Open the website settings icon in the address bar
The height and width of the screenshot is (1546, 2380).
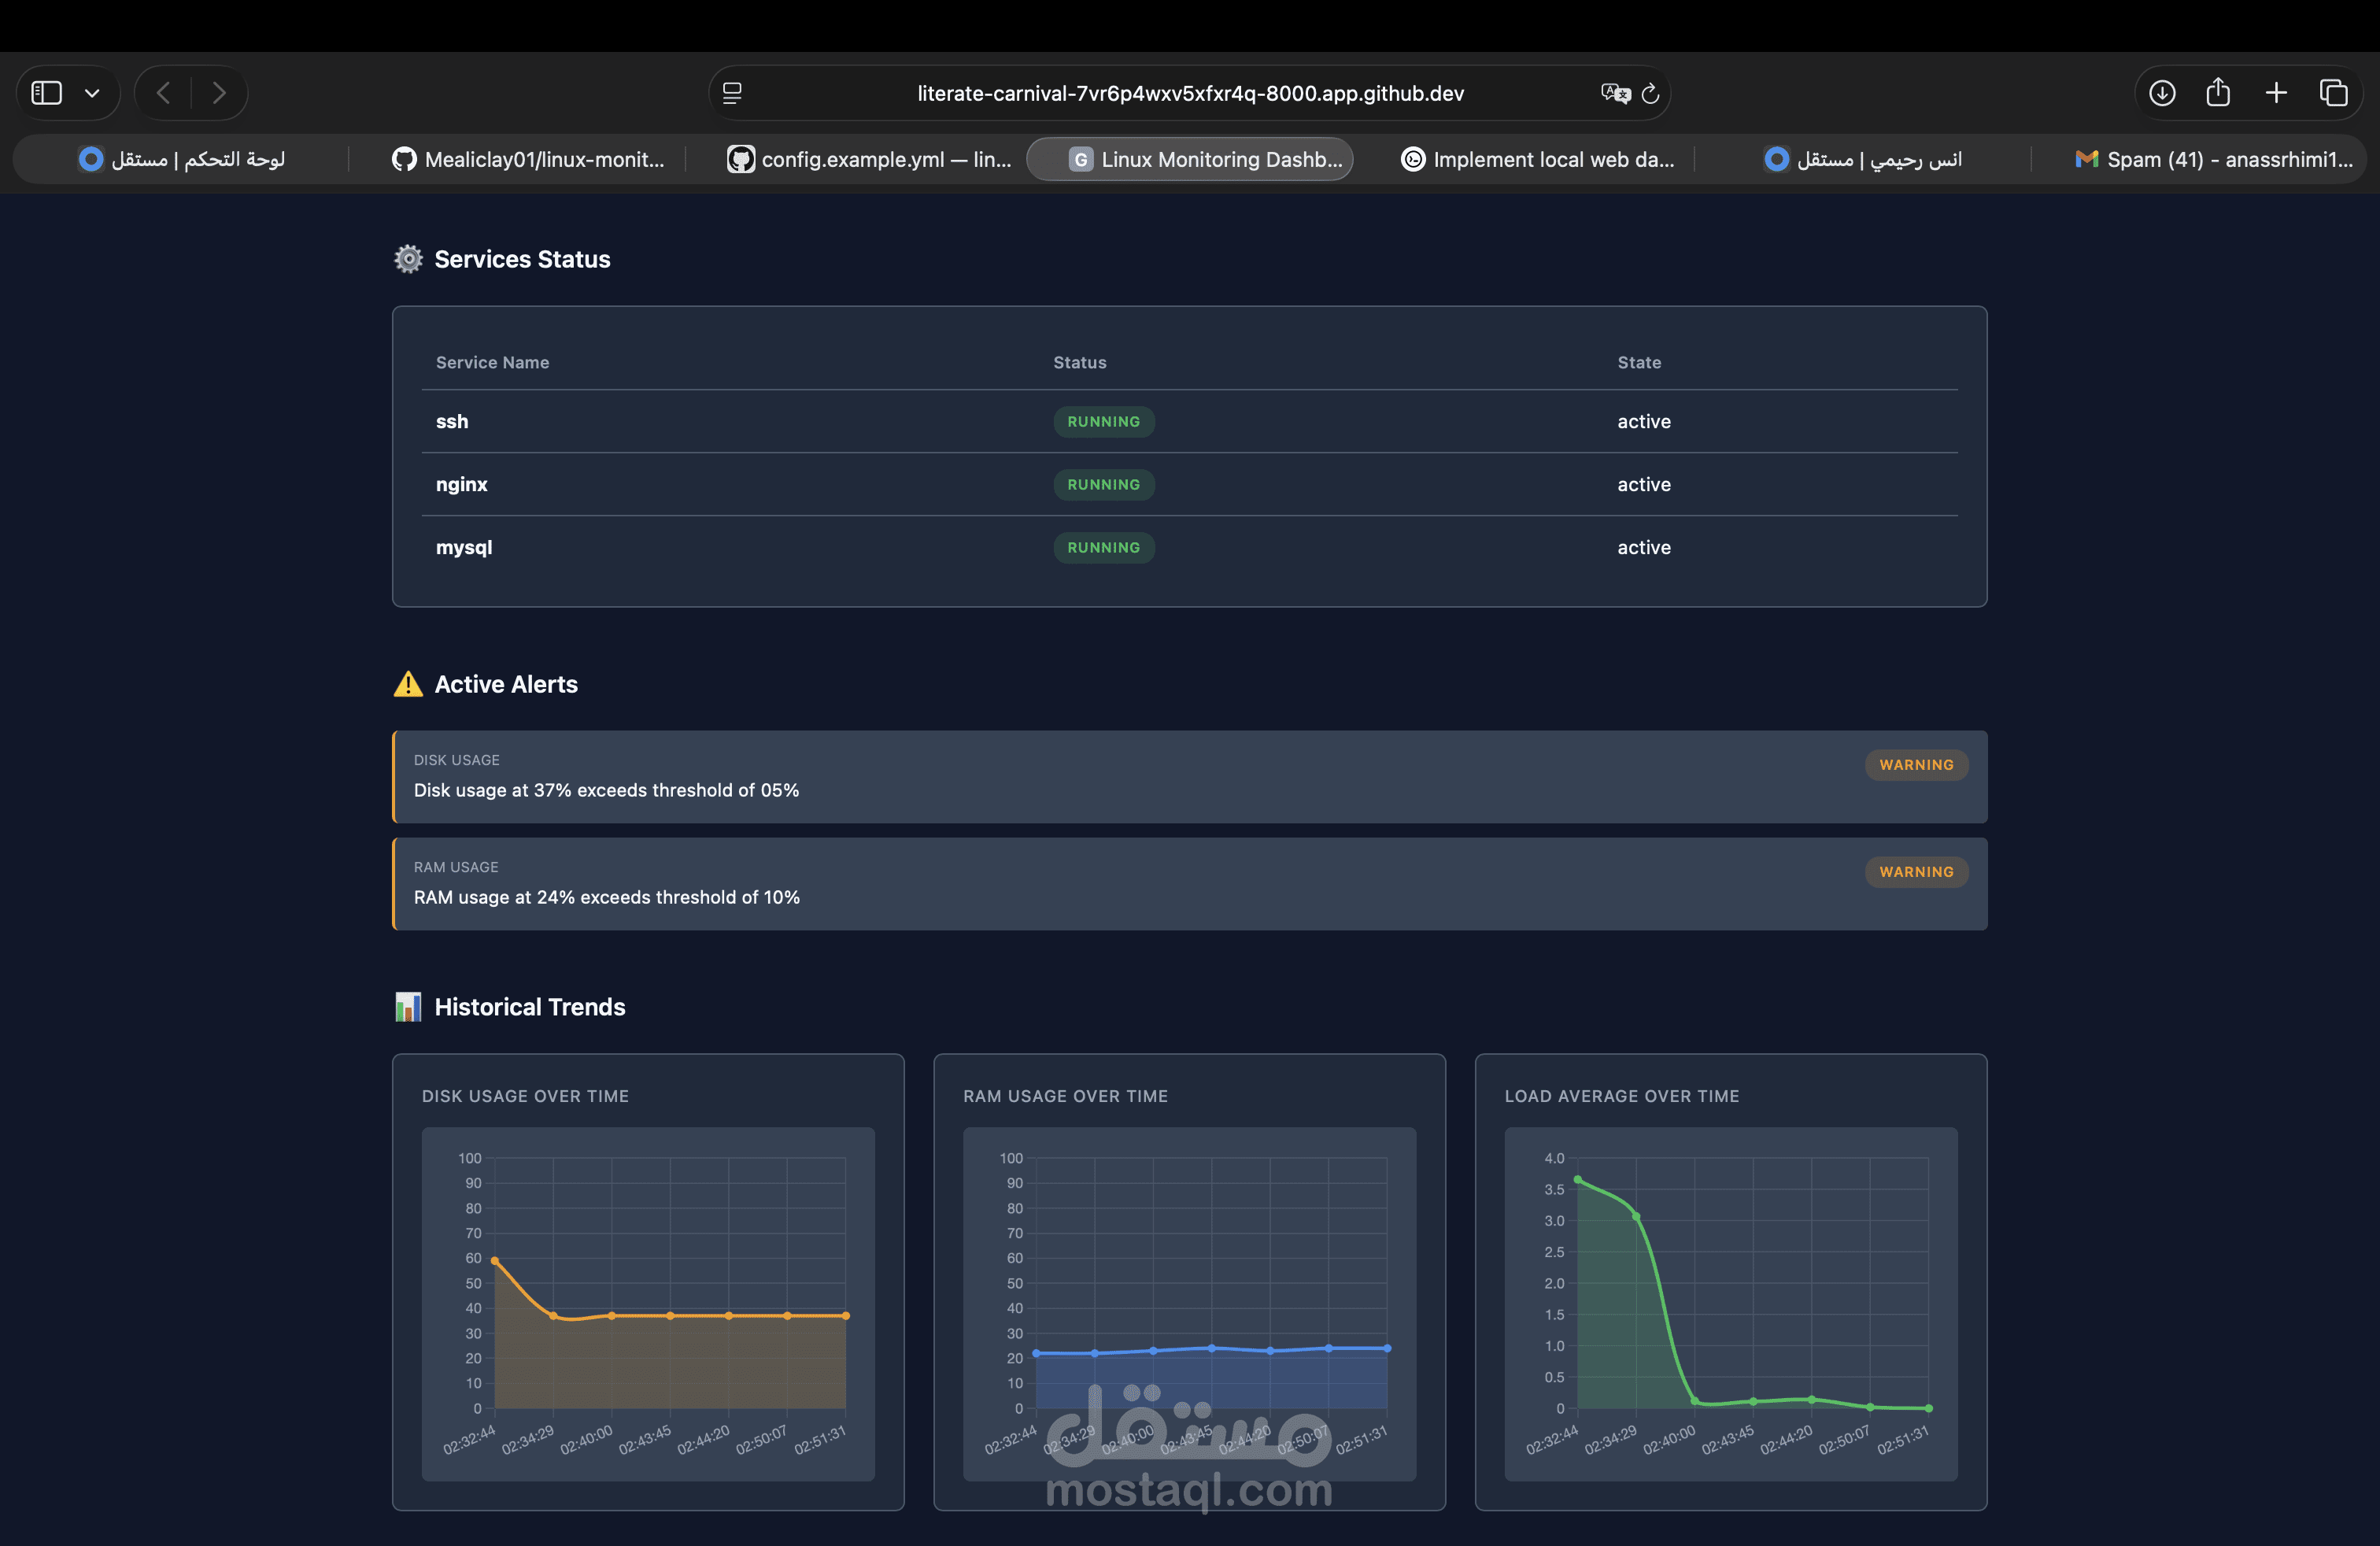732,93
